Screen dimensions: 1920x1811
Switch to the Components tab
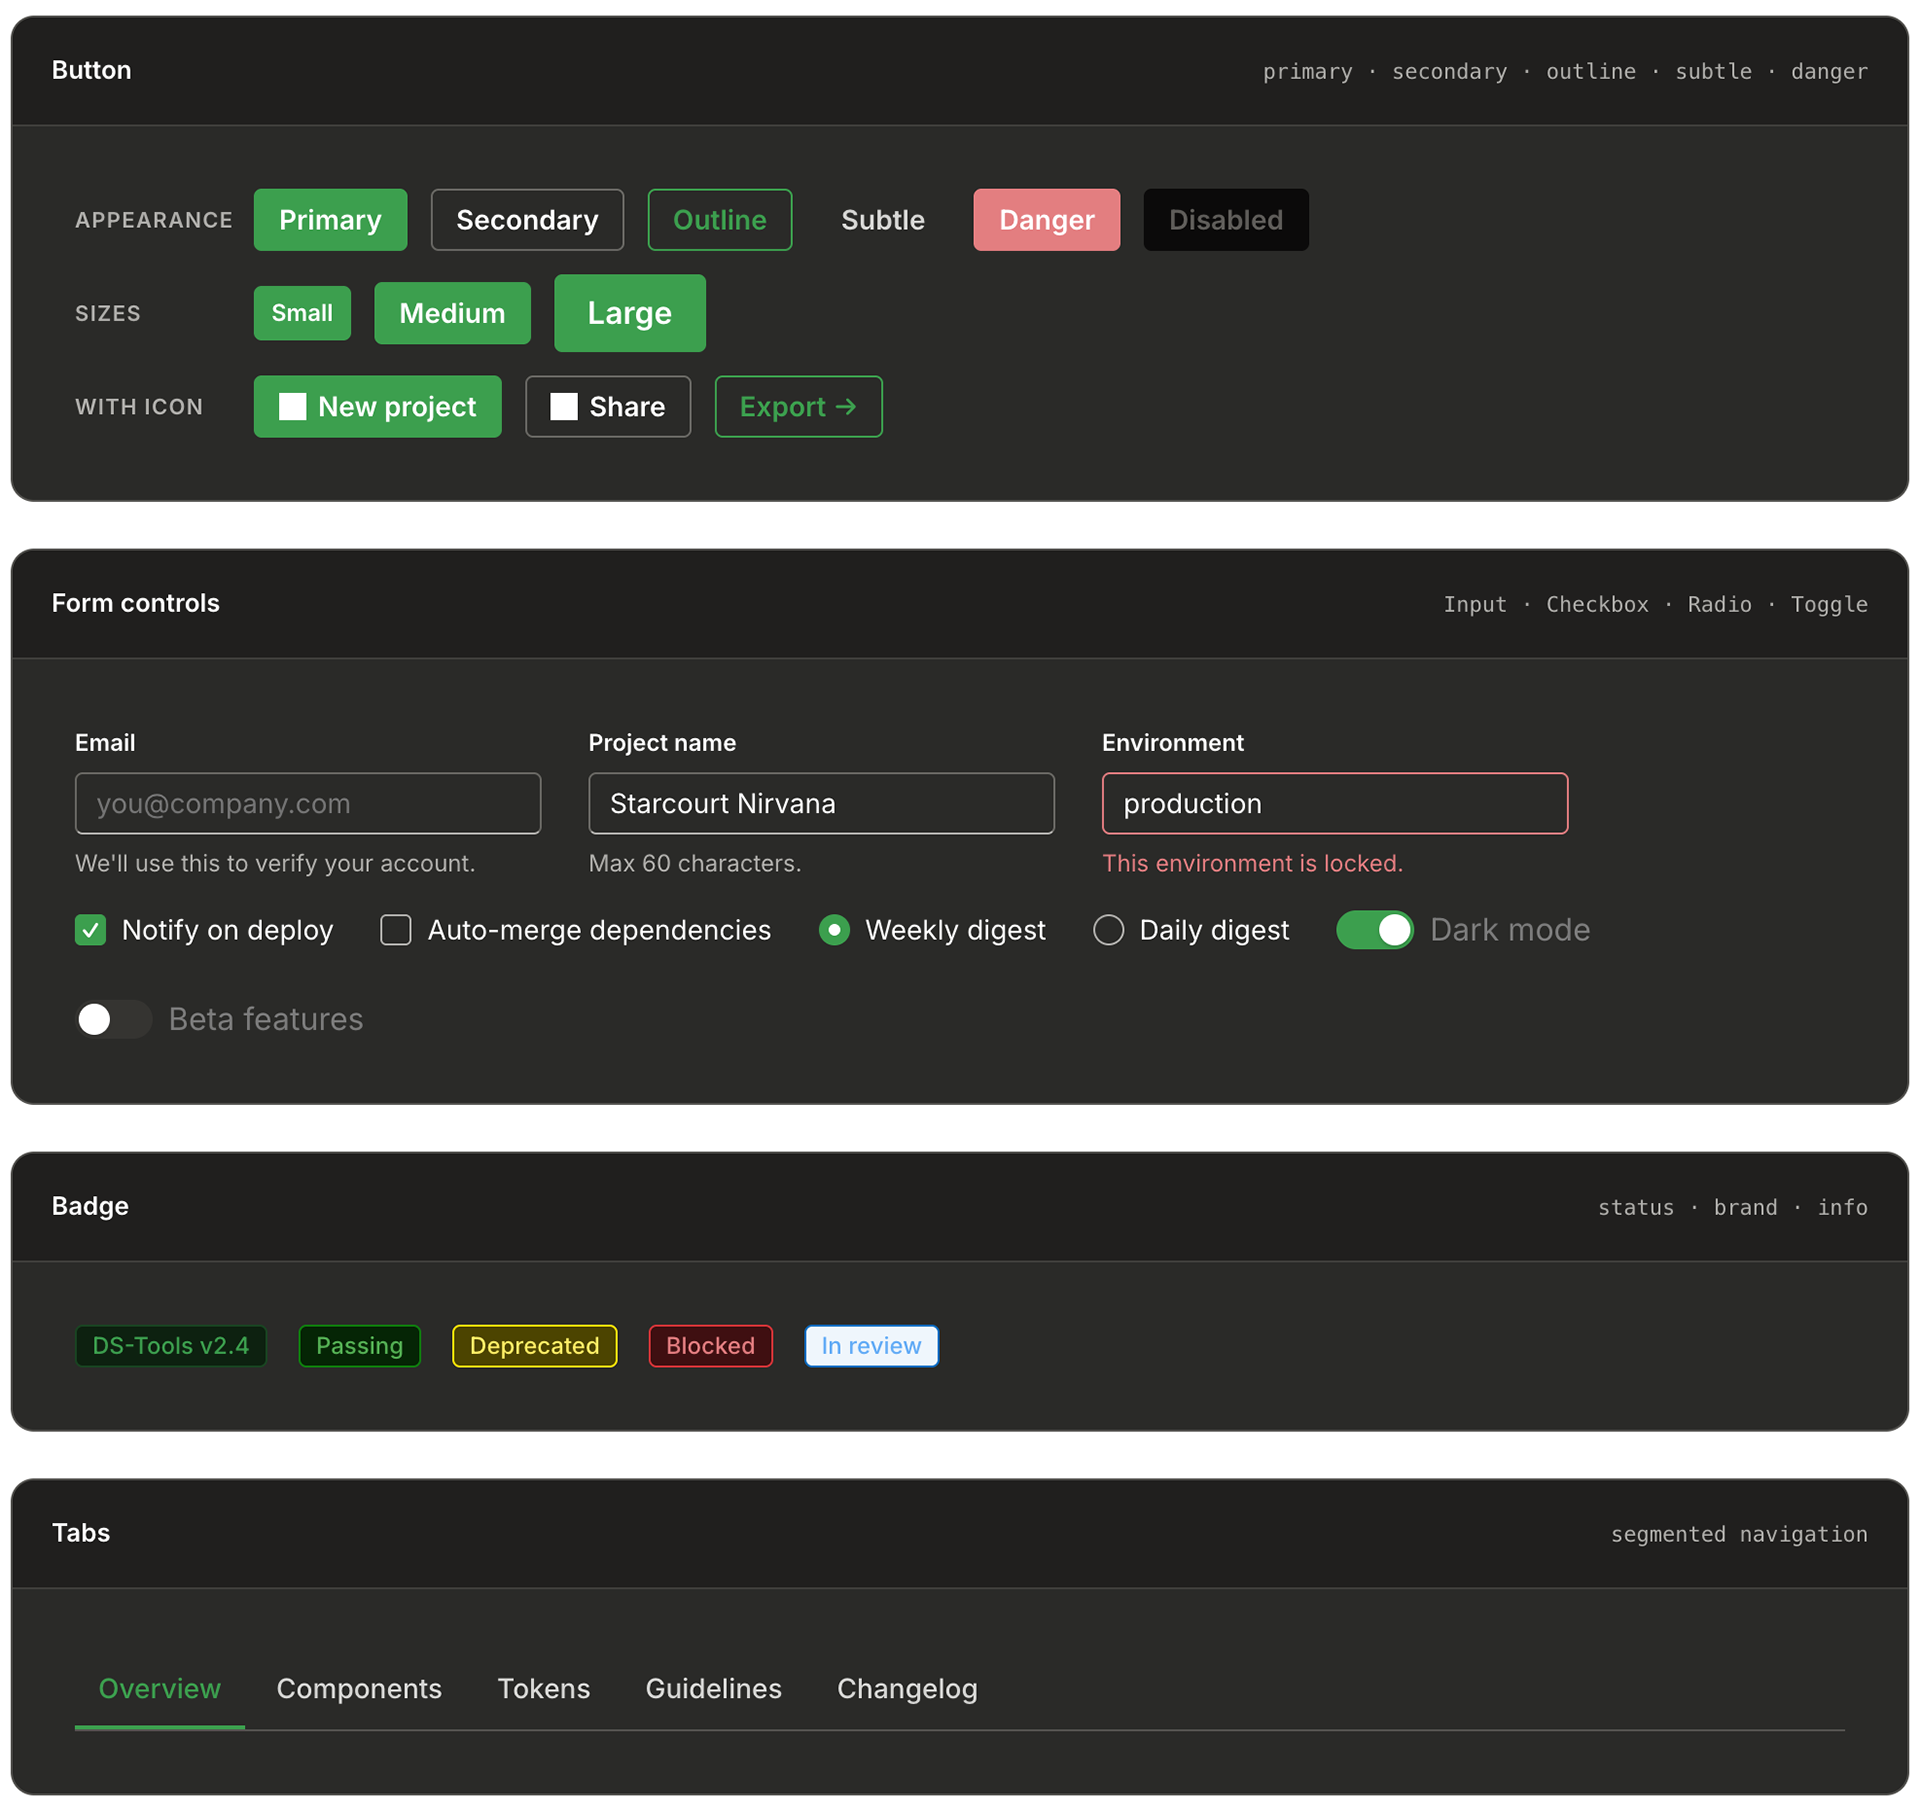359,1688
